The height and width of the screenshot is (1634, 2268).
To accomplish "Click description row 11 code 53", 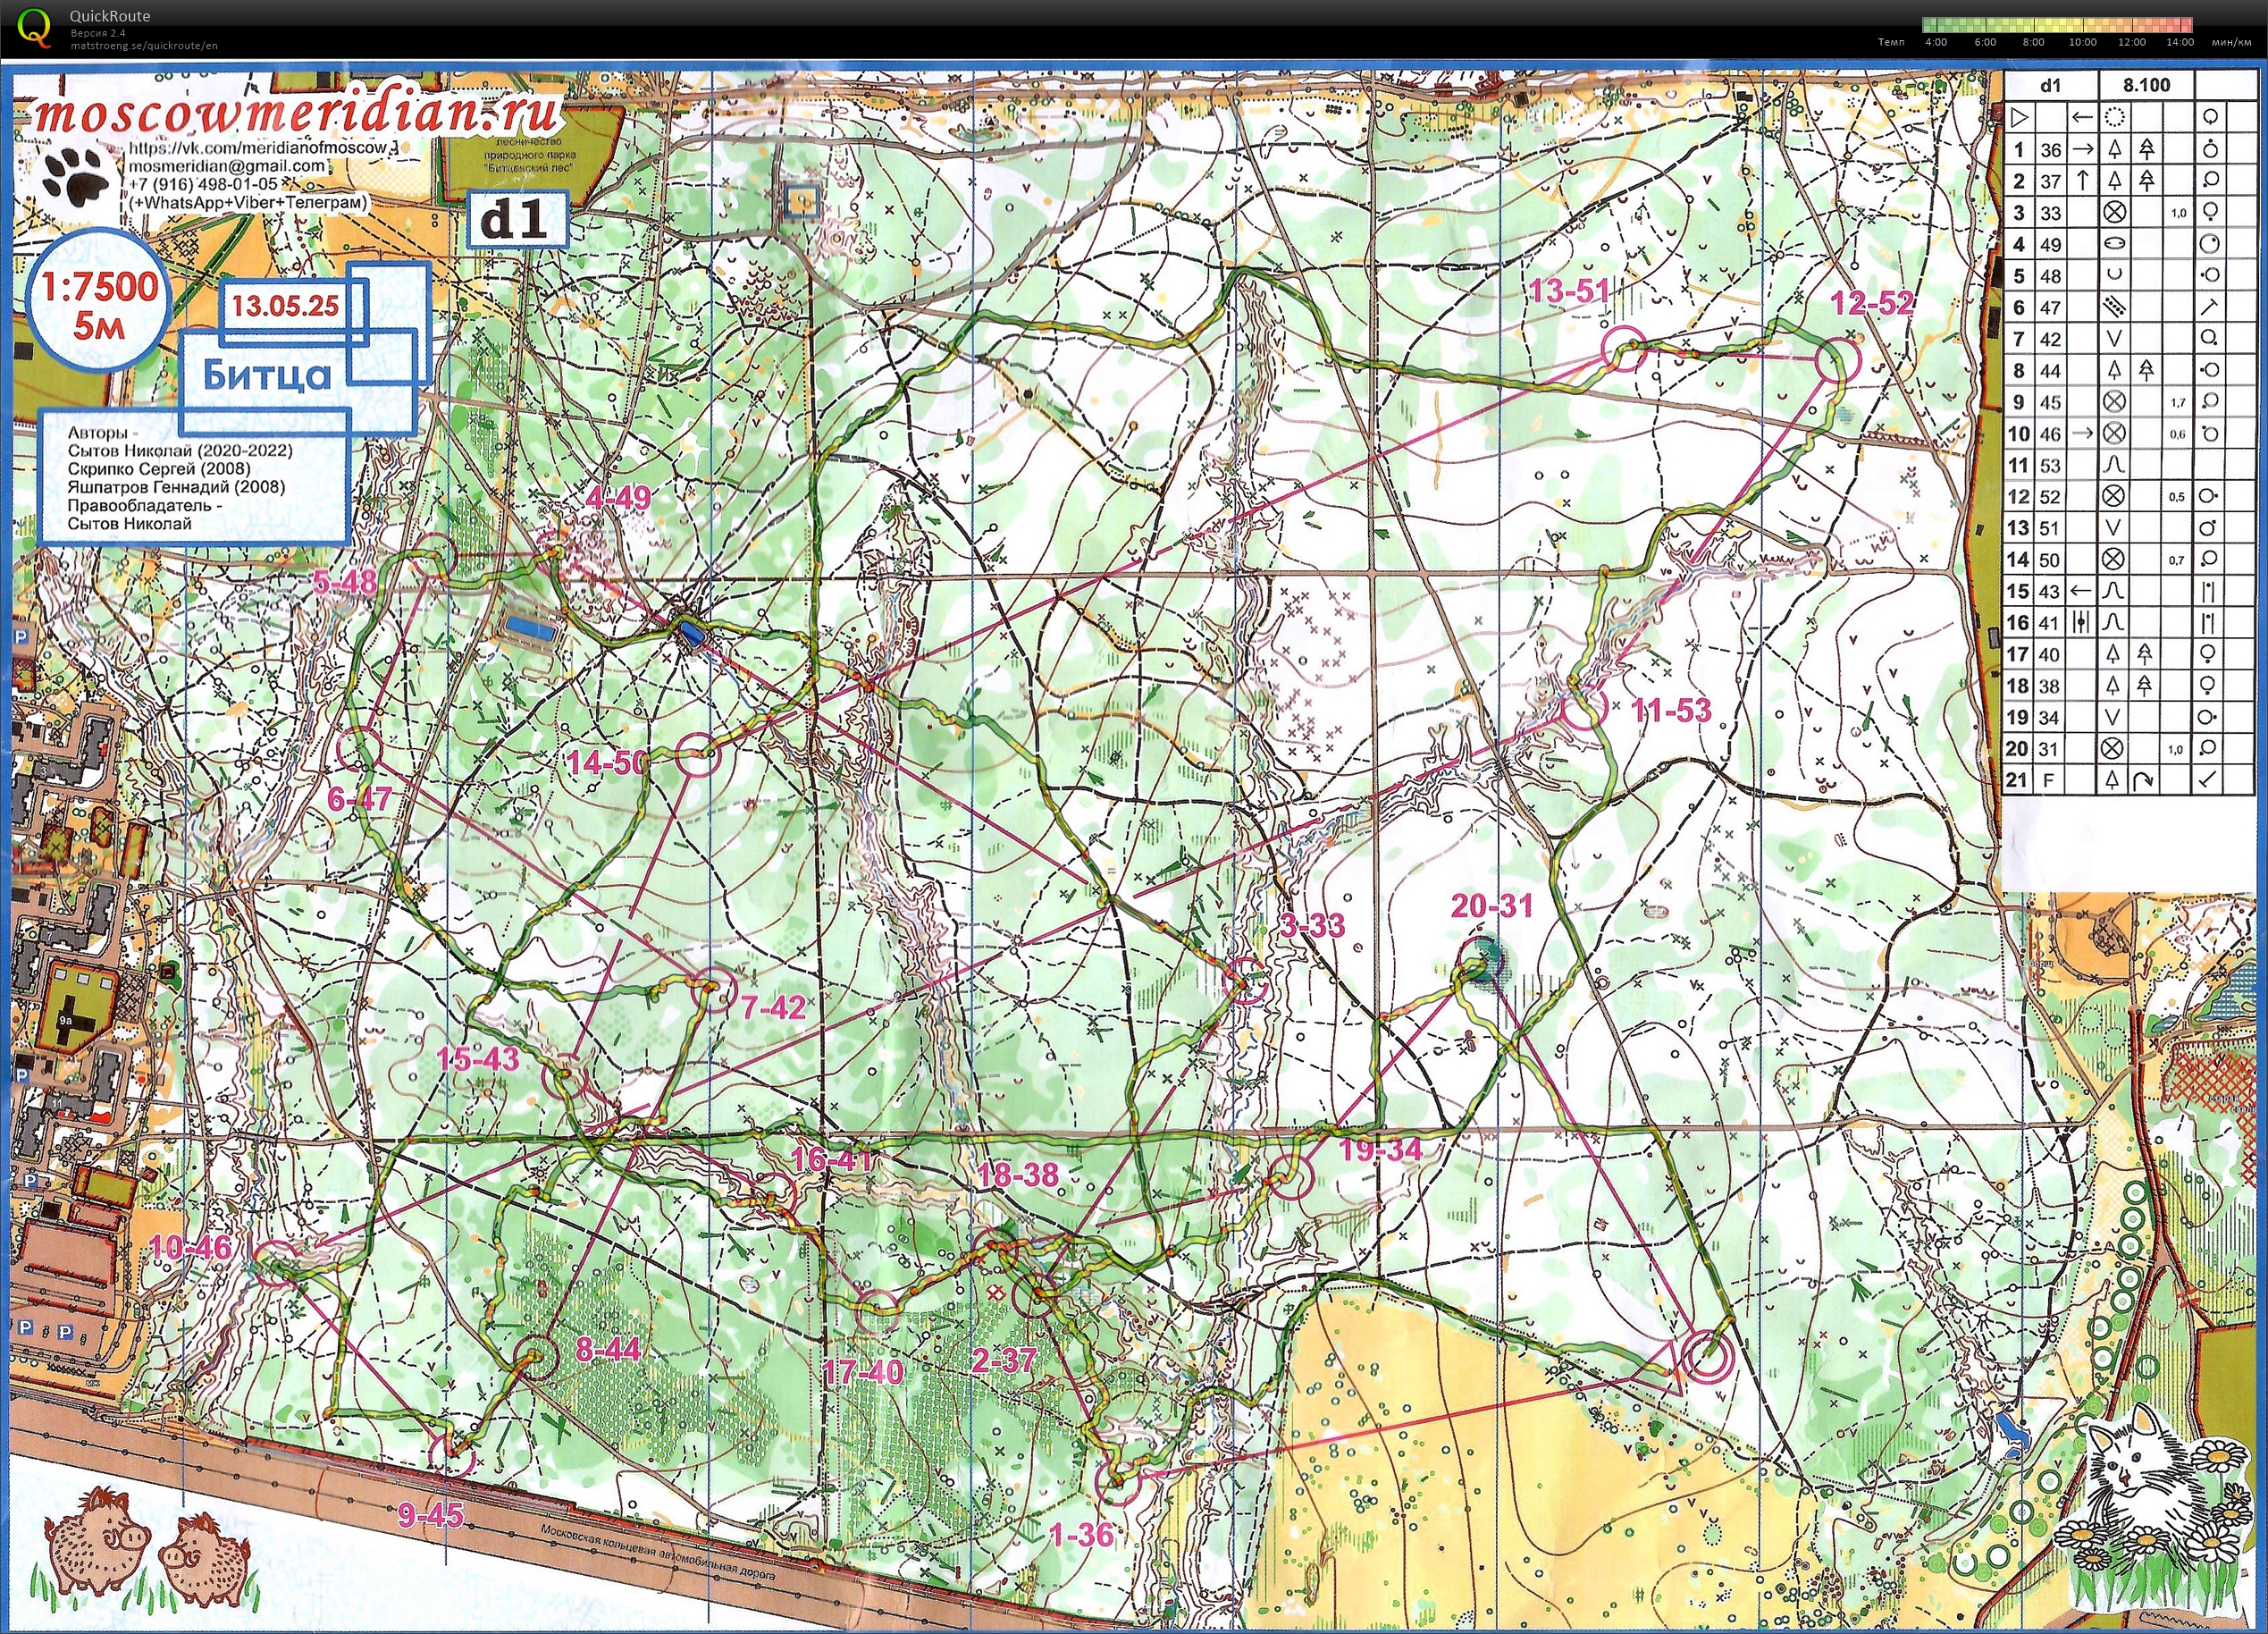I will 2050,465.
